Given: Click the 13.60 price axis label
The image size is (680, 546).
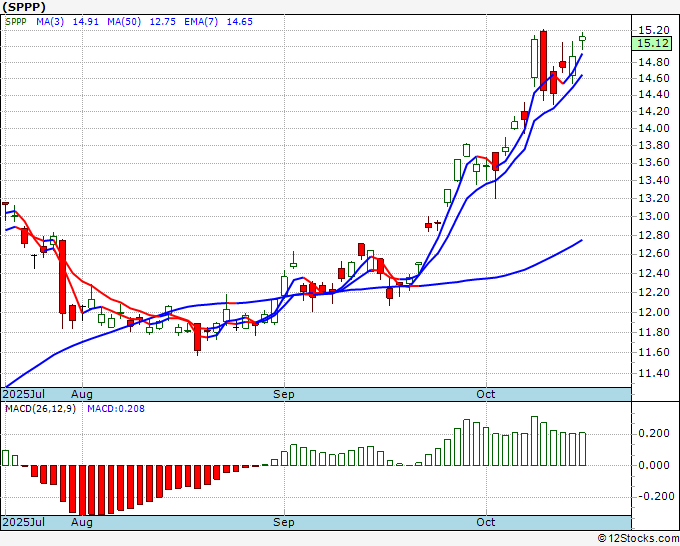Looking at the screenshot, I should tap(654, 162).
